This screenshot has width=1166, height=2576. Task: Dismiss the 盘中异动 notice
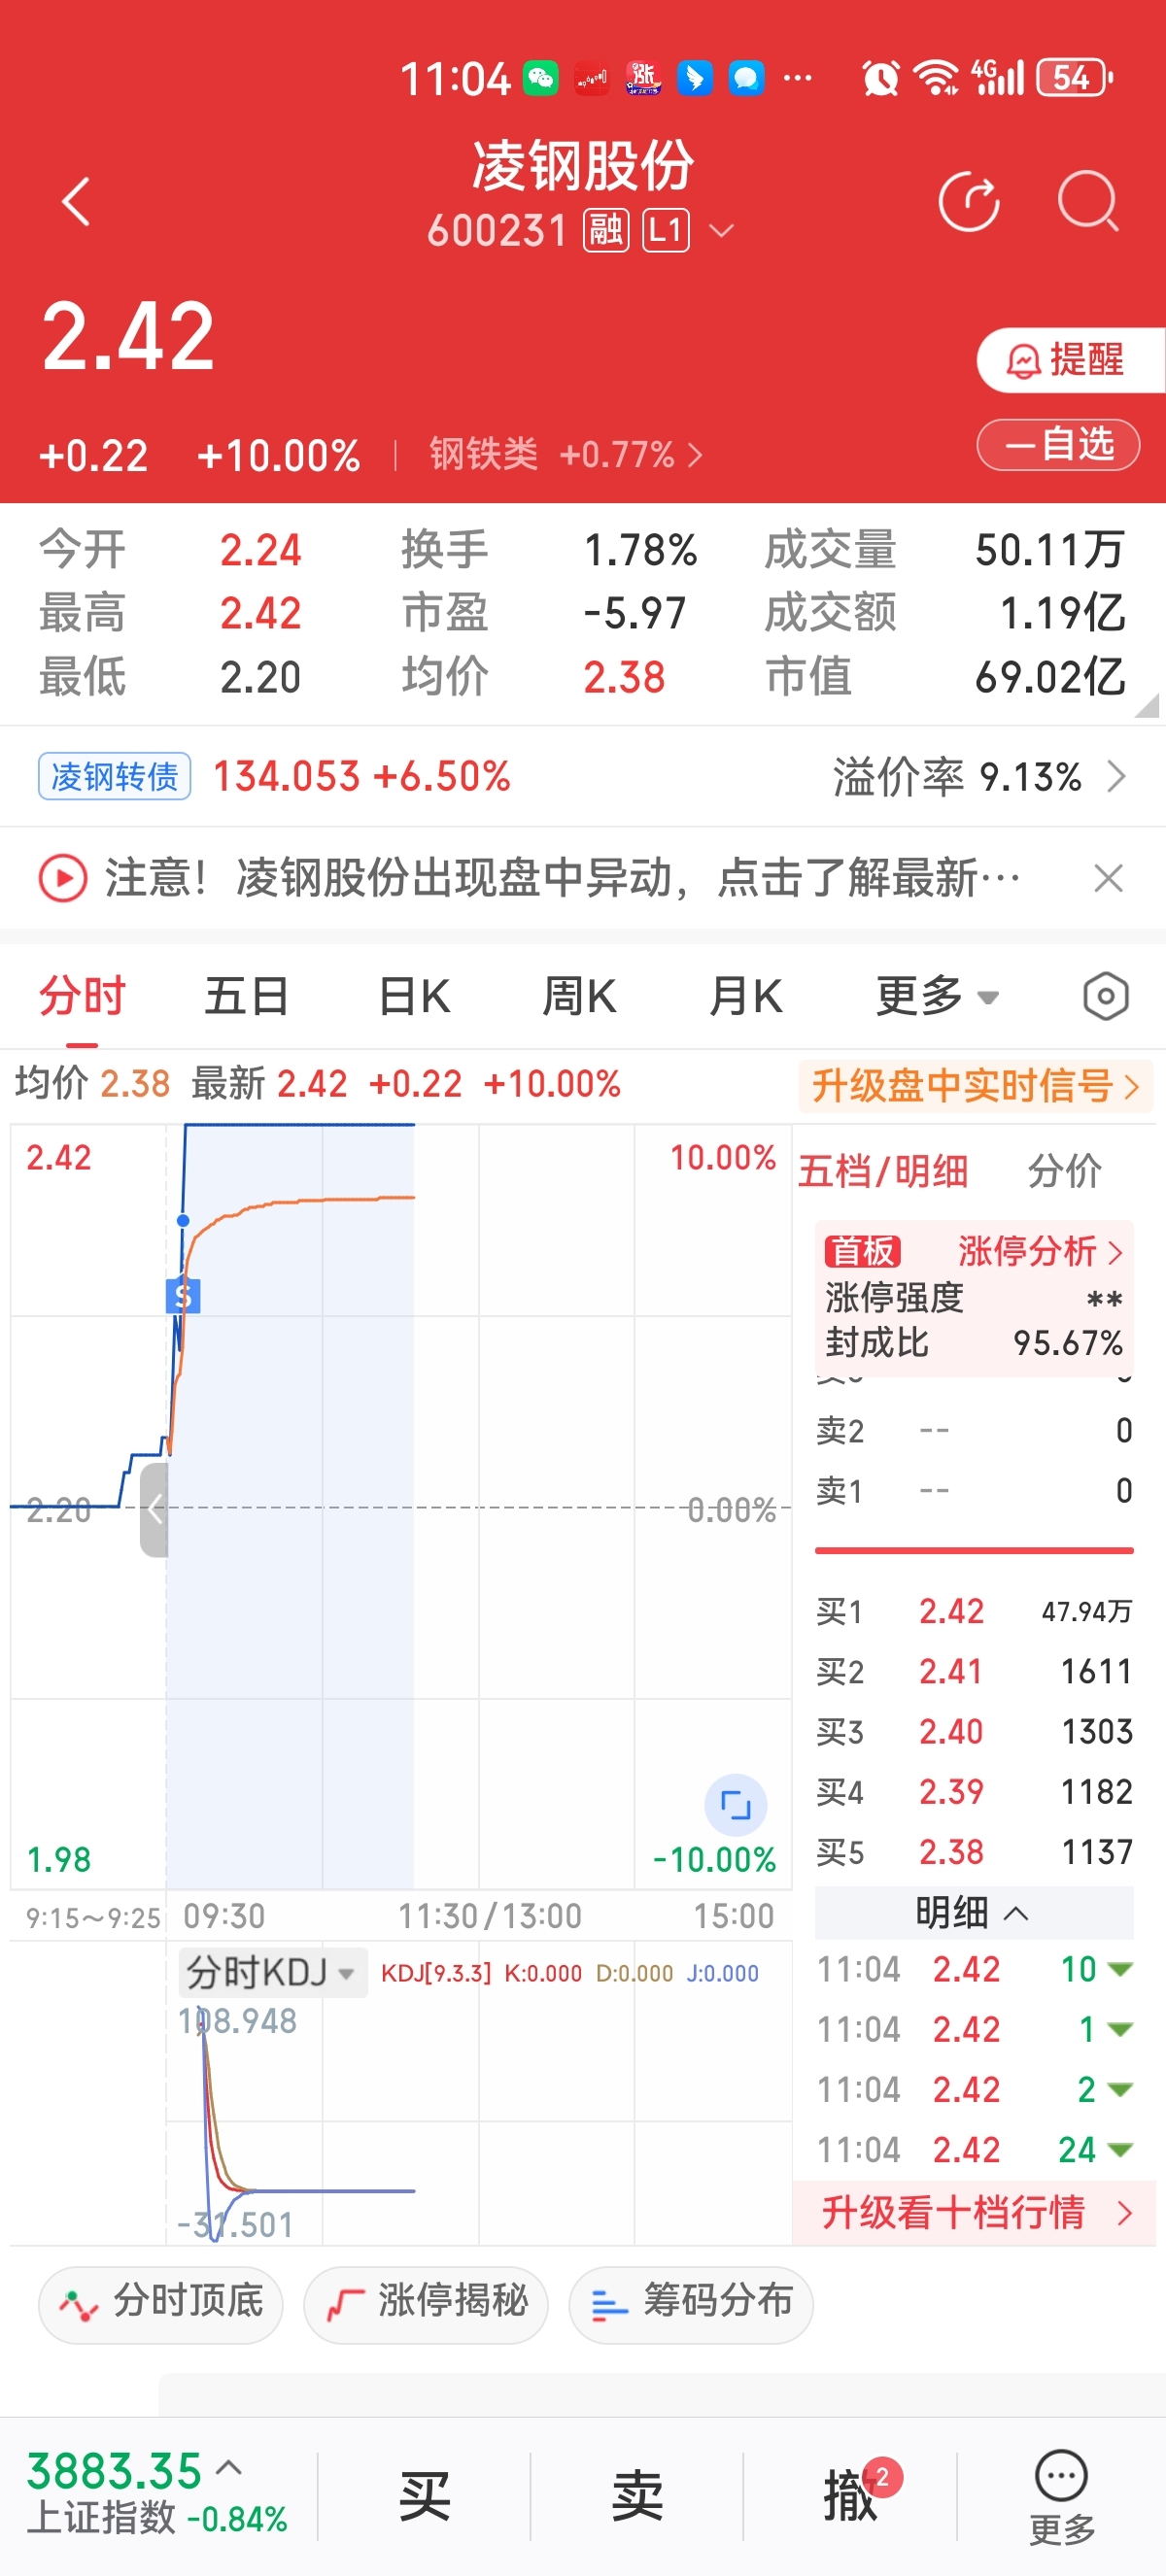click(x=1108, y=878)
